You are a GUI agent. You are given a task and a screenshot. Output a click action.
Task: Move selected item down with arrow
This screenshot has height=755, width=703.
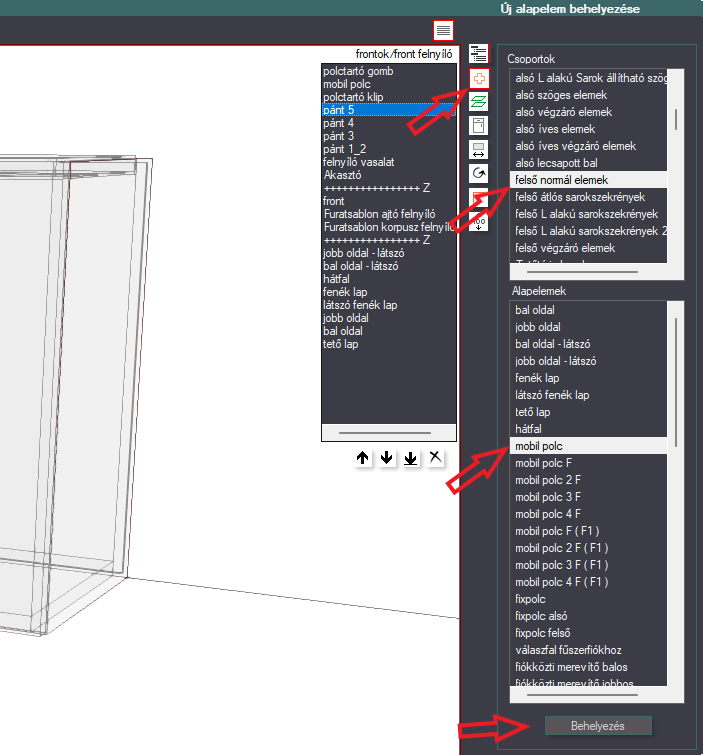386,457
